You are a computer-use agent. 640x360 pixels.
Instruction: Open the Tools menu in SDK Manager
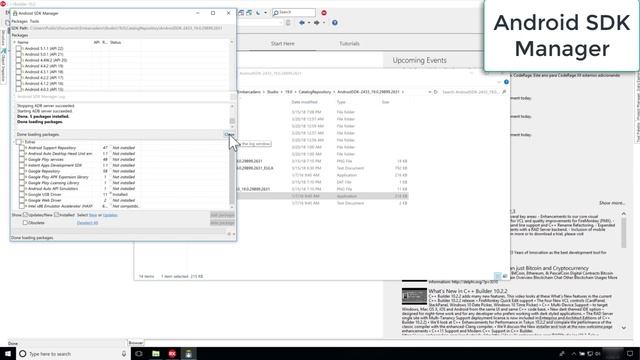click(x=34, y=21)
